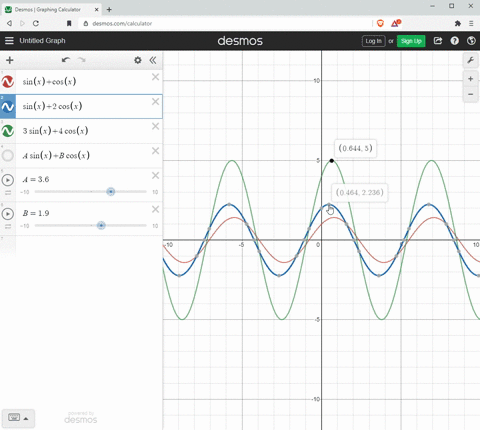Toggle visibility of sin(x)+cos(x) graph

click(8, 82)
